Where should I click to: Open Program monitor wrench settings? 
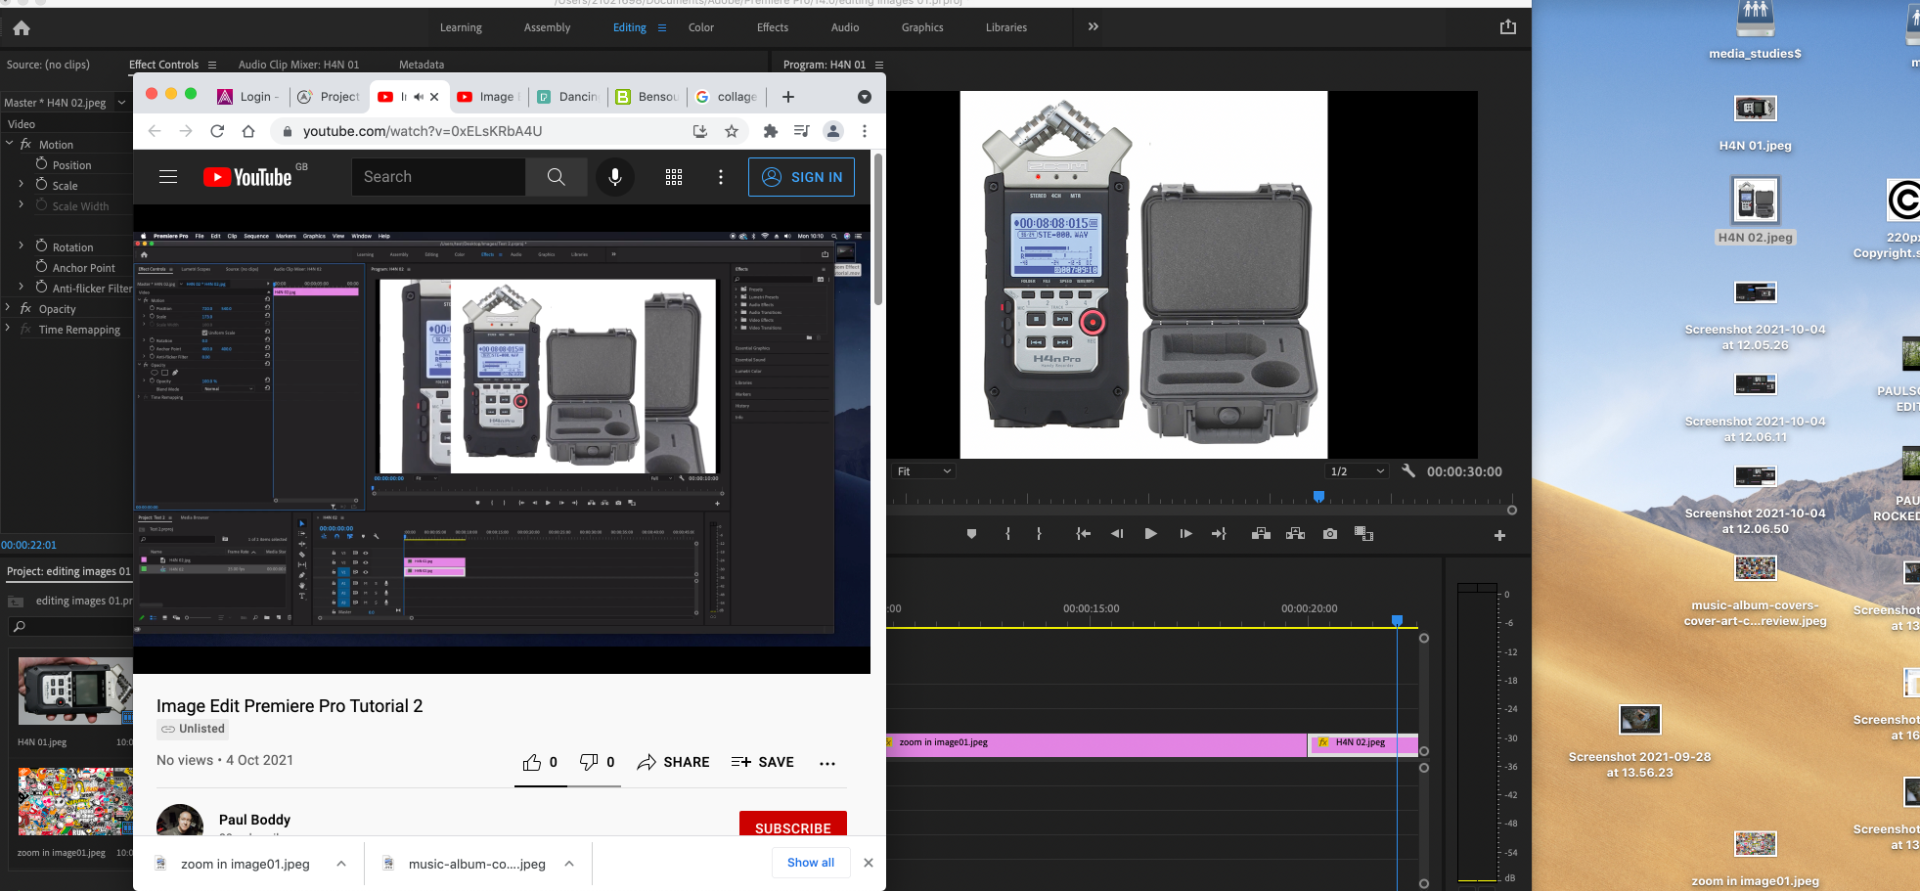click(x=1408, y=471)
